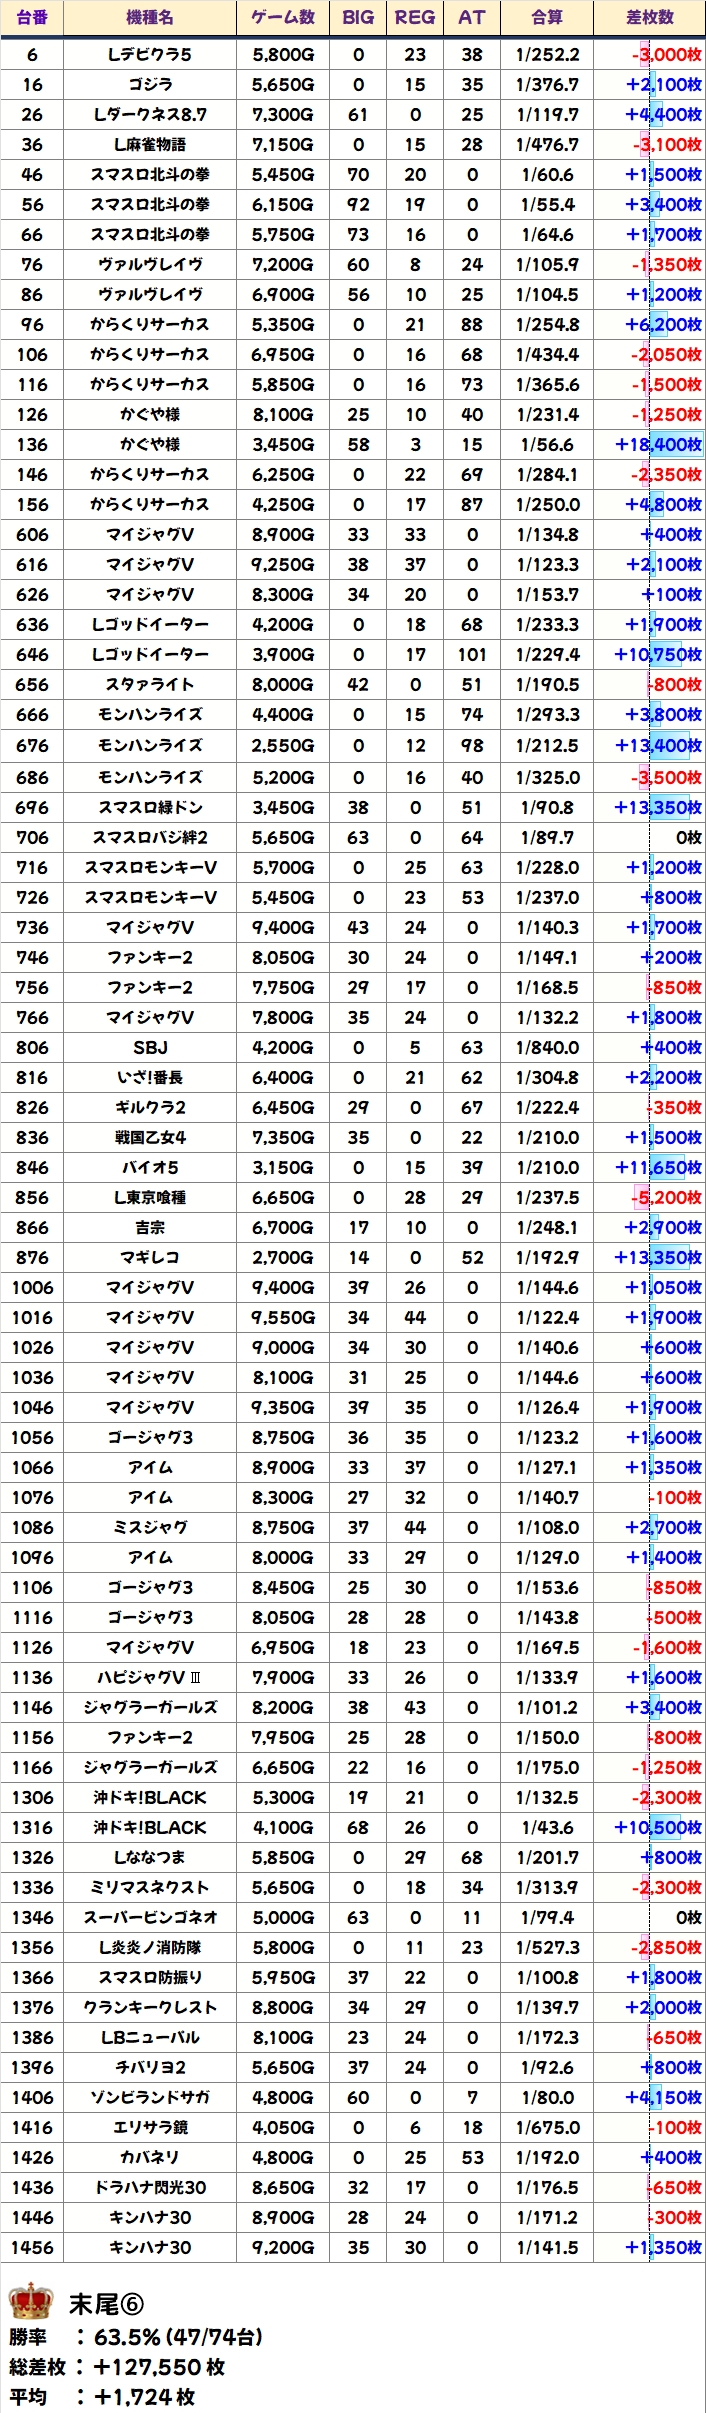Click the 9,550G game count in row 1016

(x=283, y=1317)
